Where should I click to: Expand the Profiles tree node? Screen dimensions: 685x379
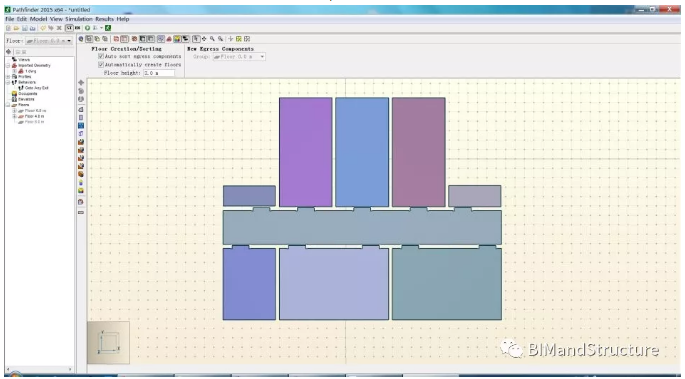(8, 77)
